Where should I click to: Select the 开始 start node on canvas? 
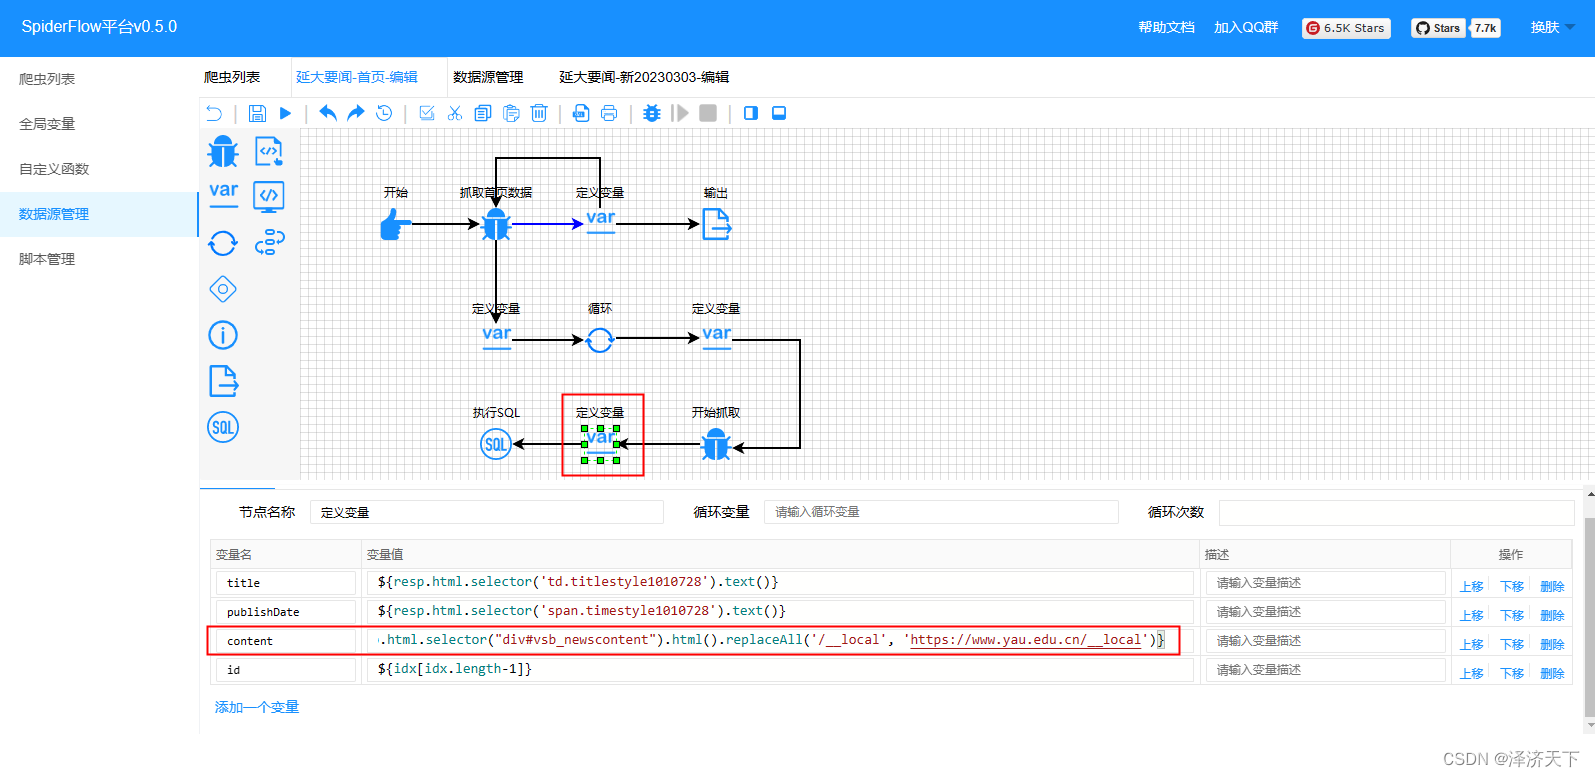click(x=396, y=224)
